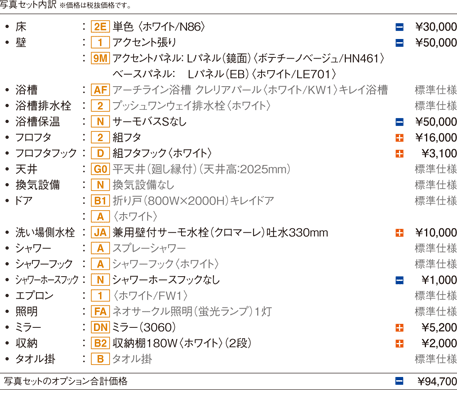Click the 9M accent panel code box
This screenshot has height=401, width=458.
100,58
